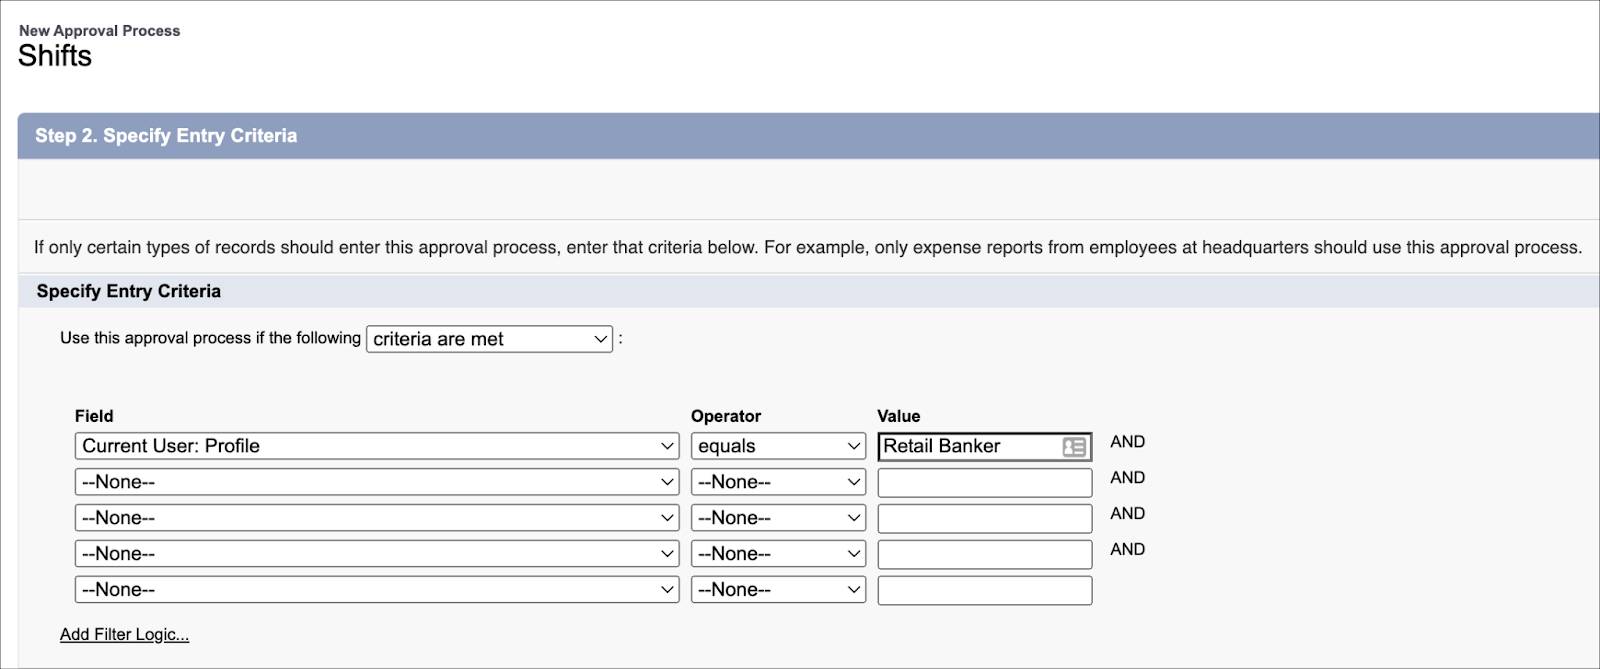Click the 'Operator' column header
This screenshot has height=669, width=1600.
[x=726, y=416]
